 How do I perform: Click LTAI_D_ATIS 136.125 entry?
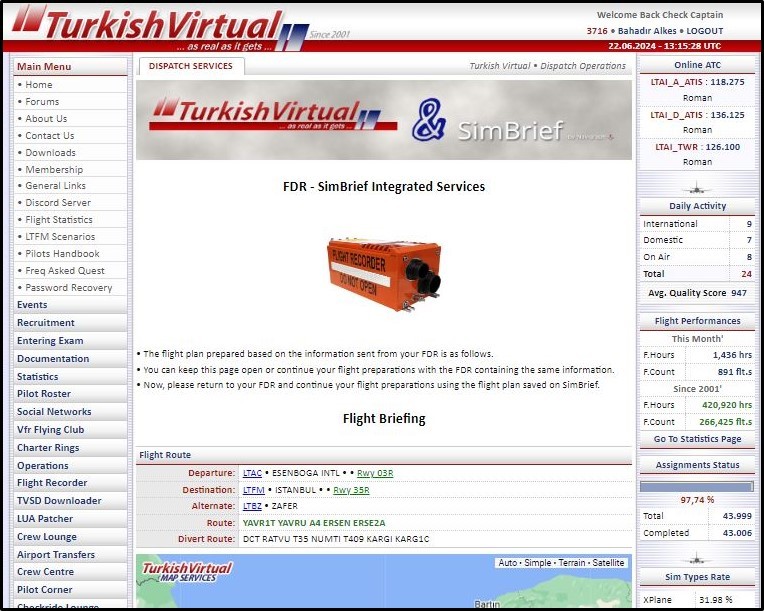click(697, 115)
